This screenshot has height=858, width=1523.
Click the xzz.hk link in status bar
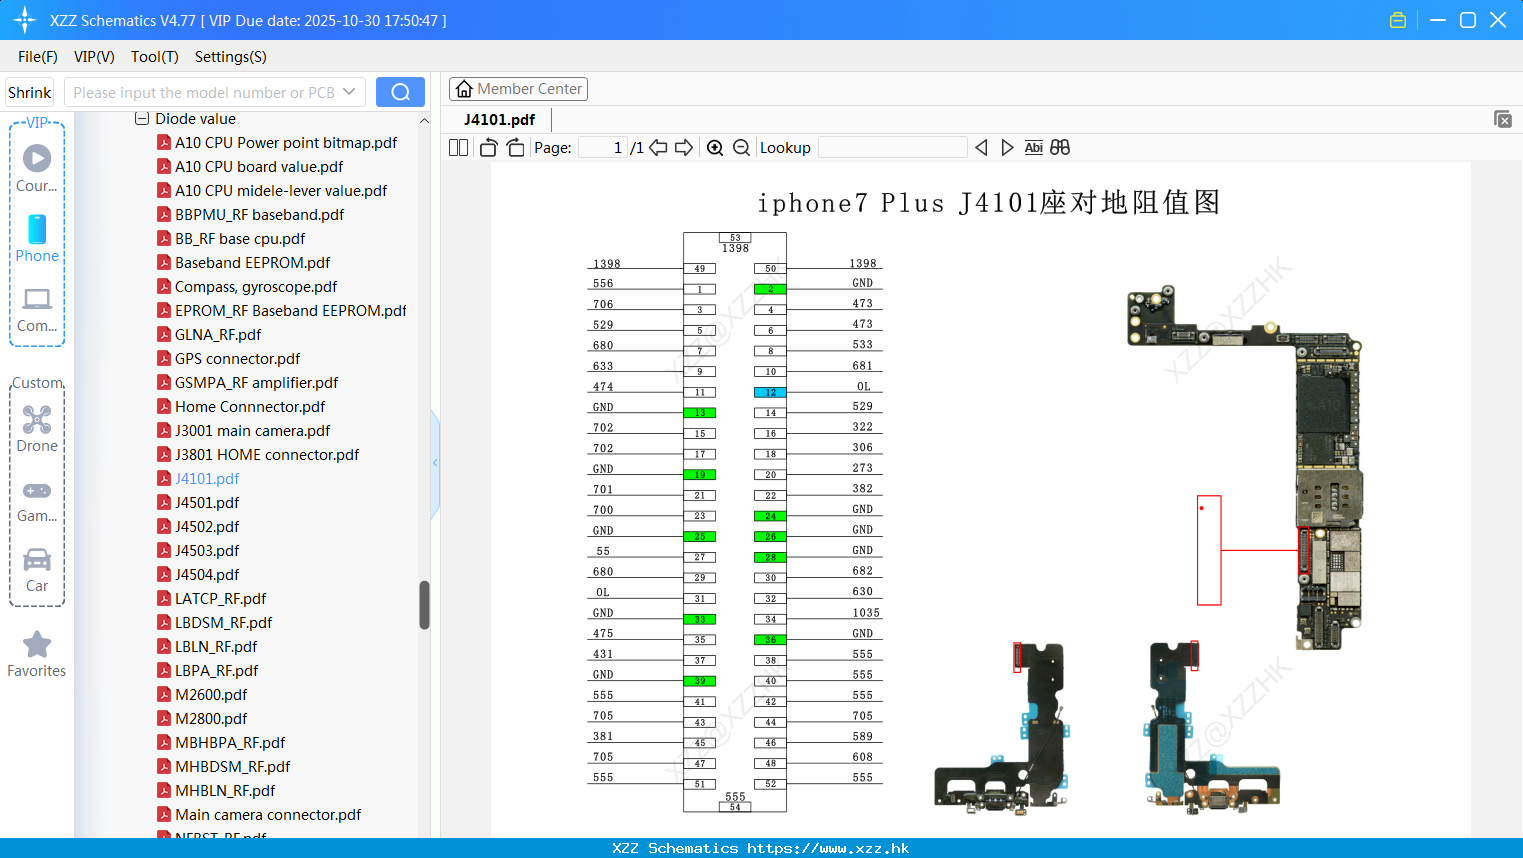(x=828, y=848)
